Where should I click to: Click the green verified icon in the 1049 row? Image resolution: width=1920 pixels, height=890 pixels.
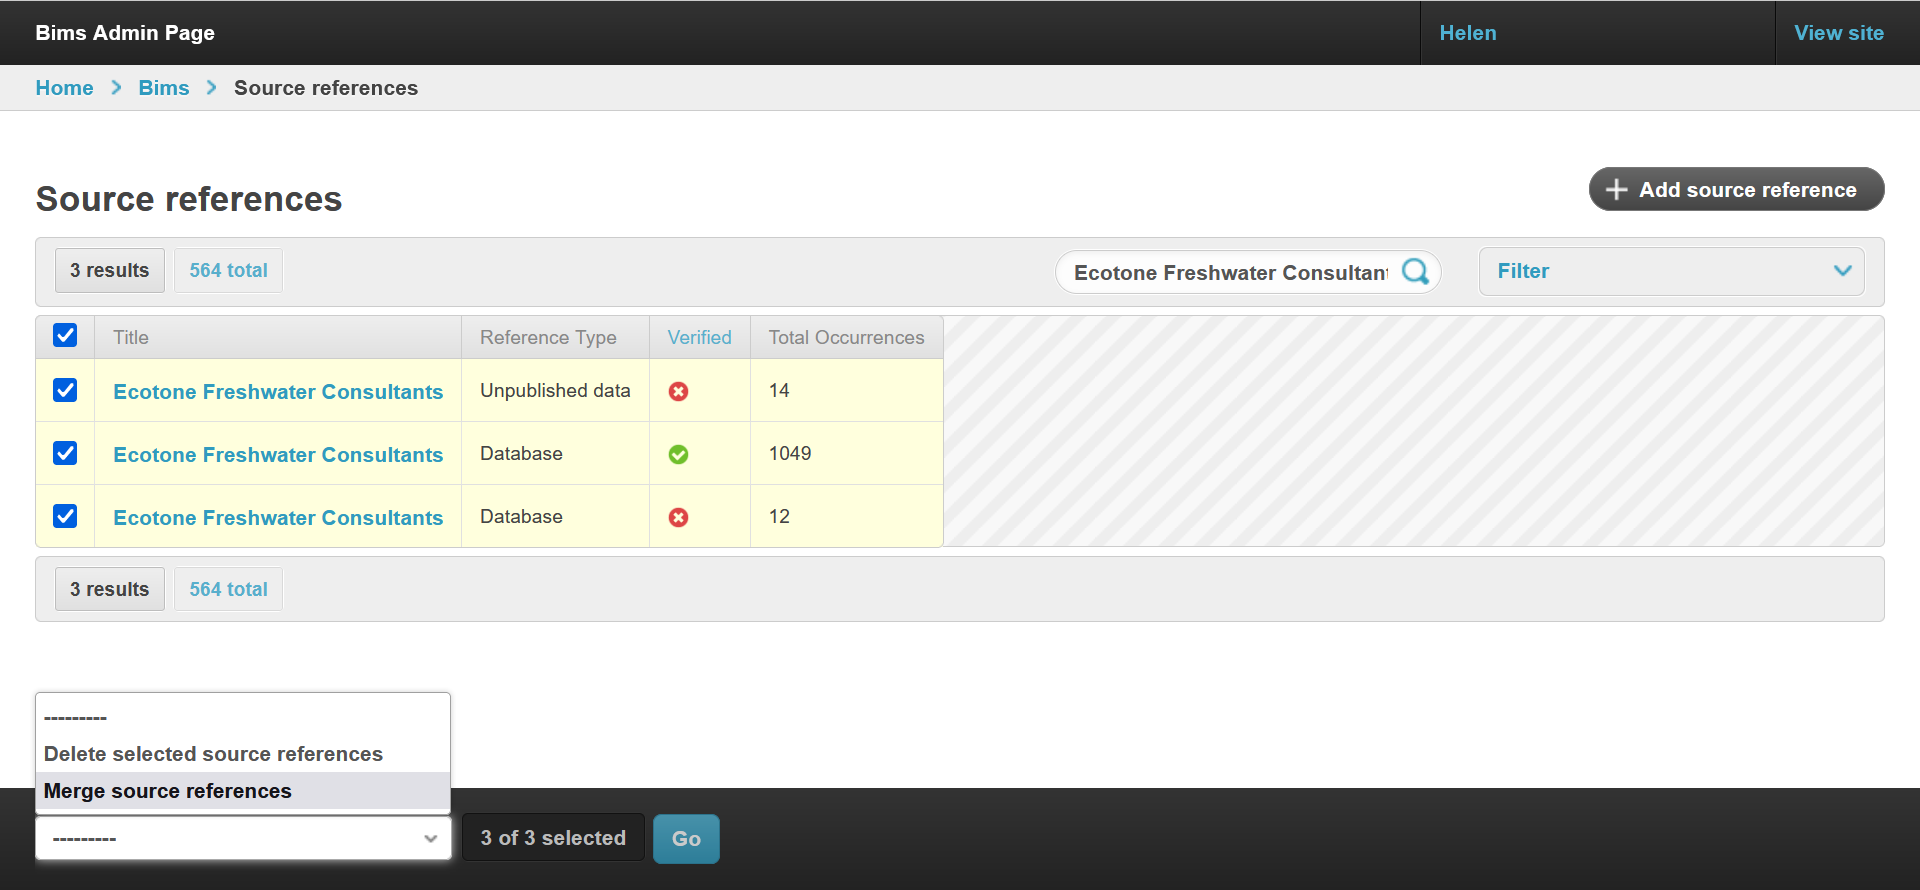point(678,454)
